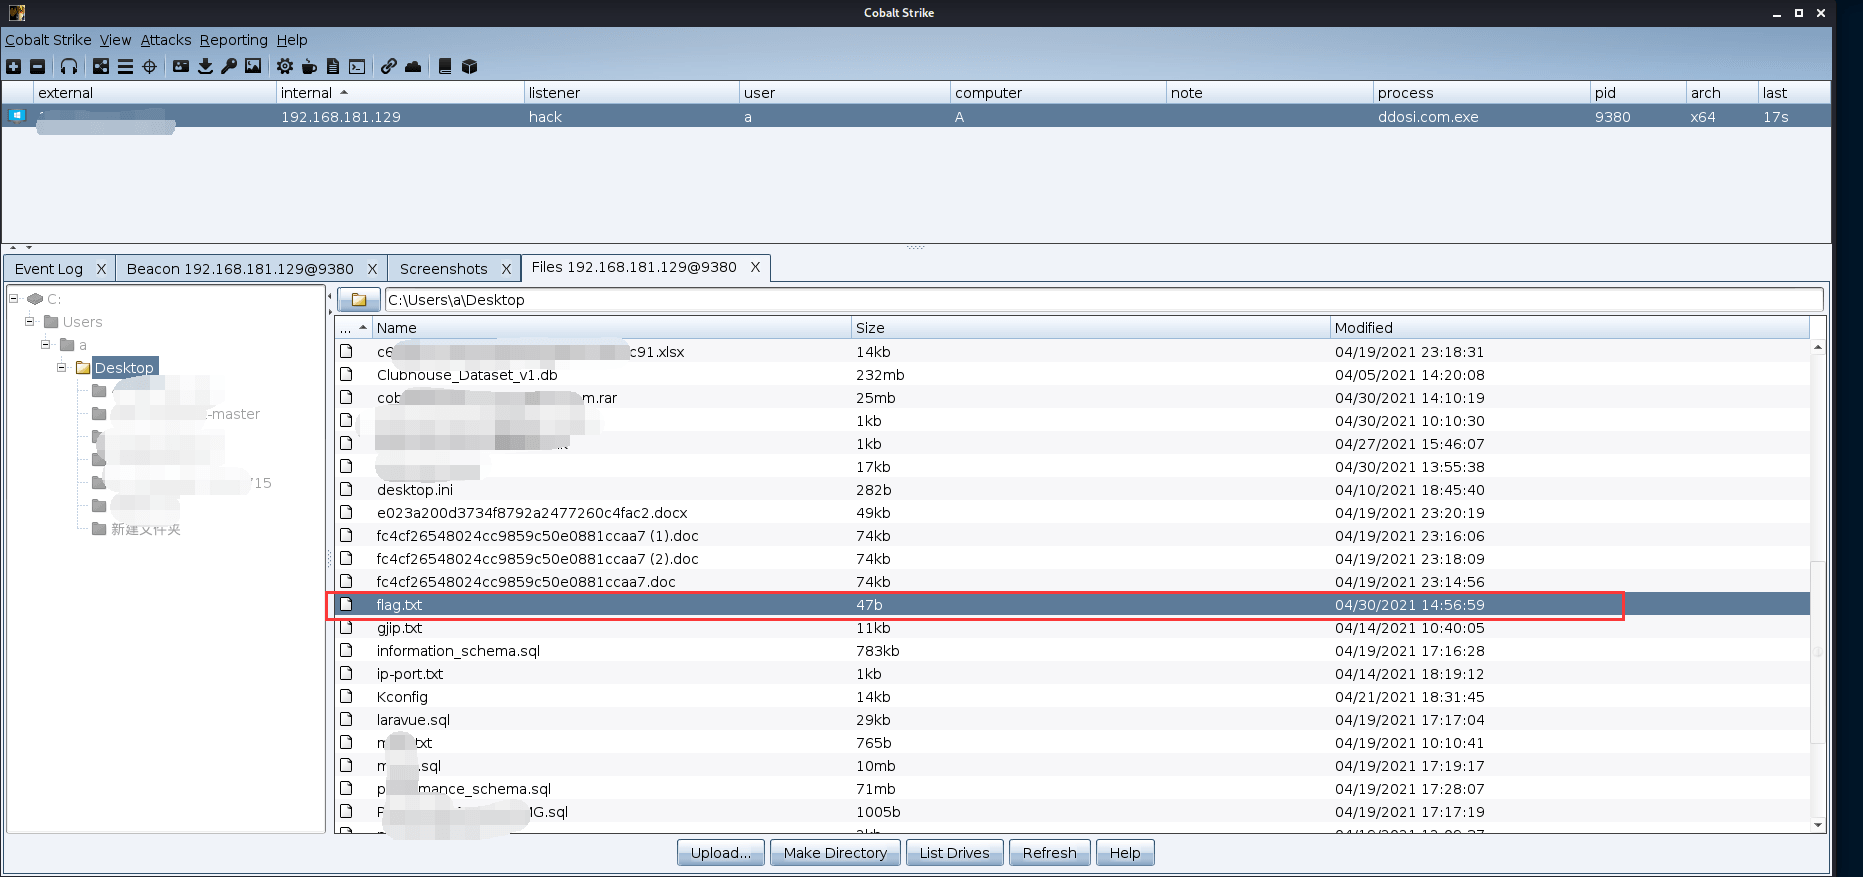Click the cube About toolbar icon
The width and height of the screenshot is (1863, 877).
click(x=469, y=66)
